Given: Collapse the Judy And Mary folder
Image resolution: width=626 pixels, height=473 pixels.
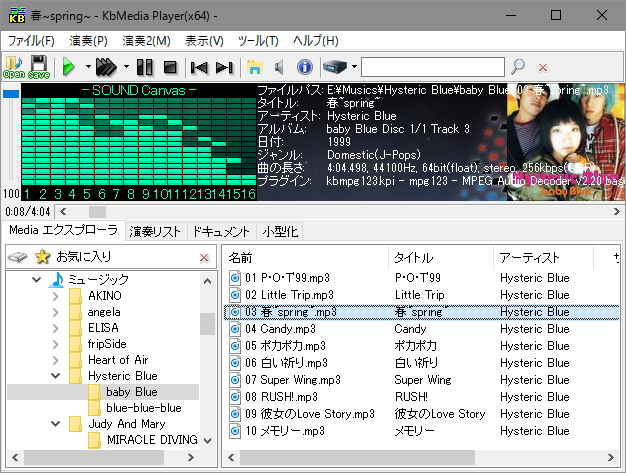Looking at the screenshot, I should coord(55,424).
